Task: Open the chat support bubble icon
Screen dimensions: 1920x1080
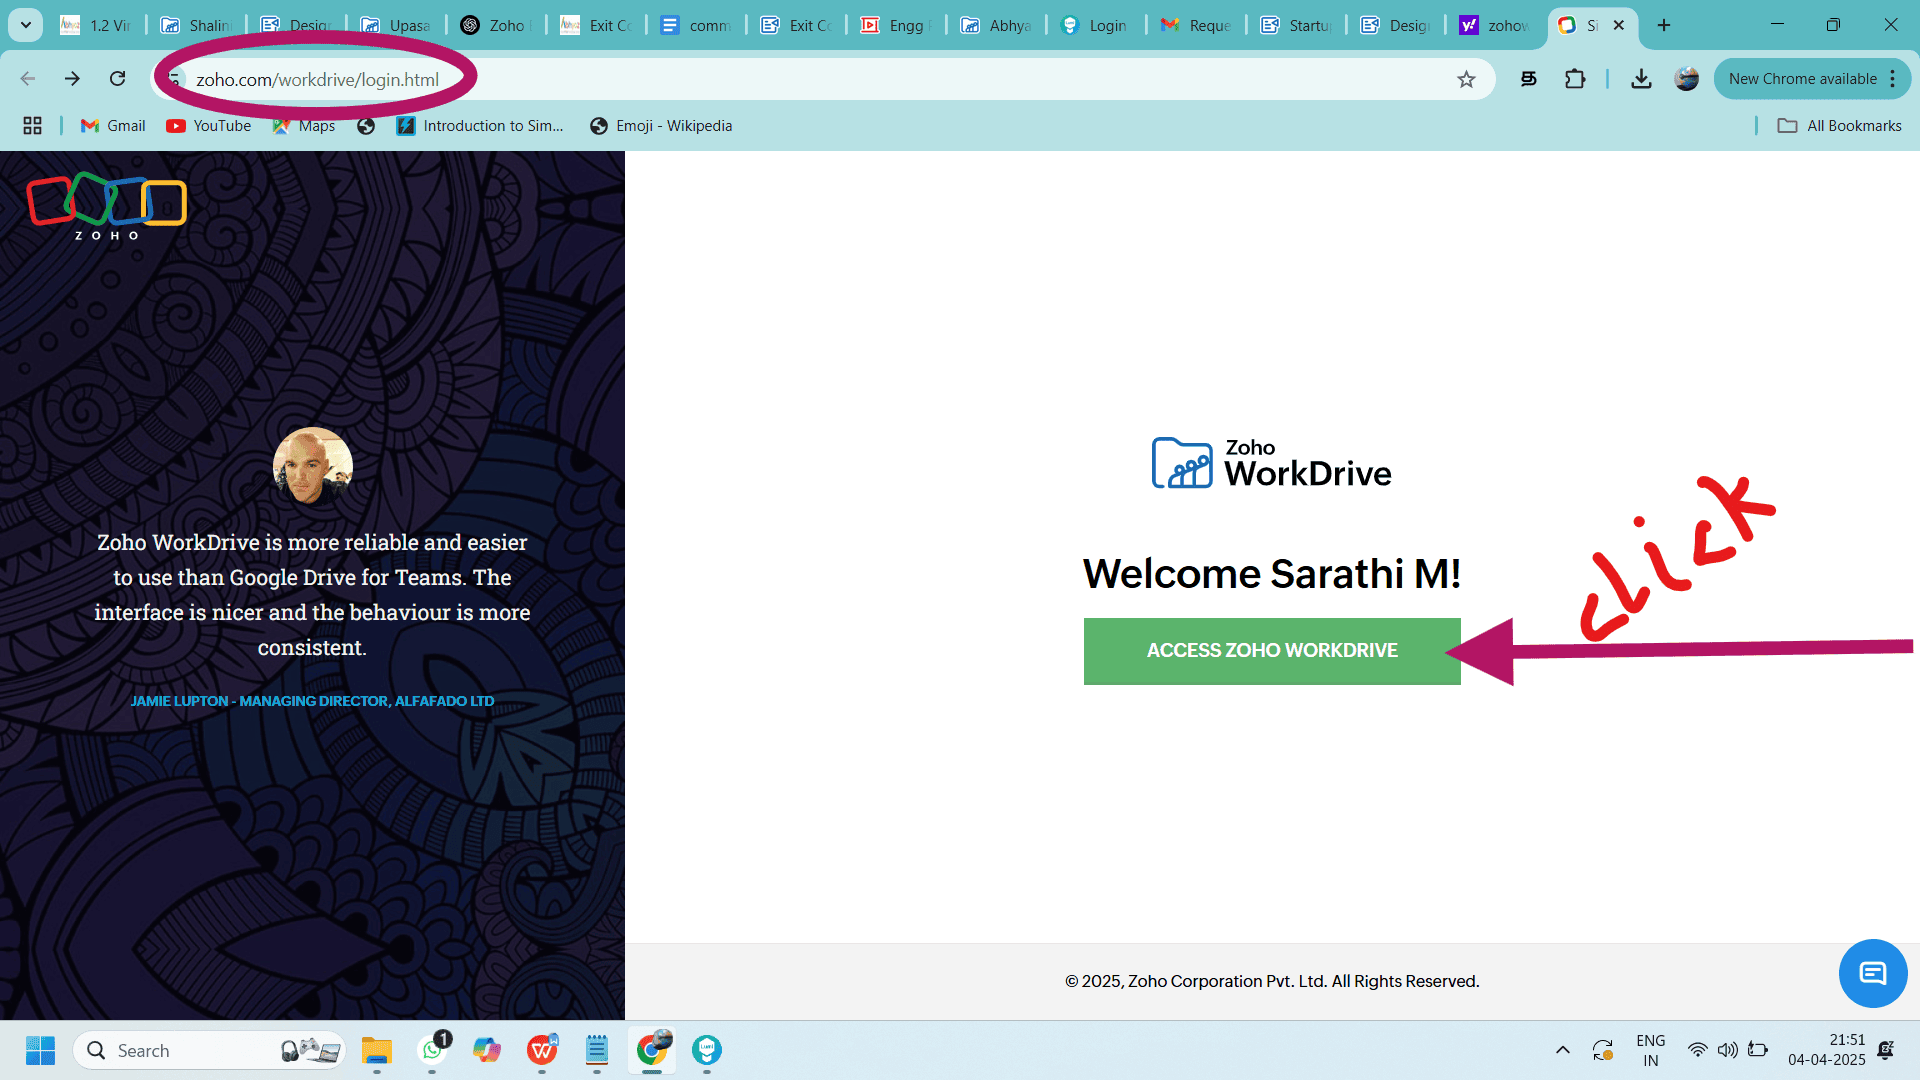Action: [x=1873, y=973]
